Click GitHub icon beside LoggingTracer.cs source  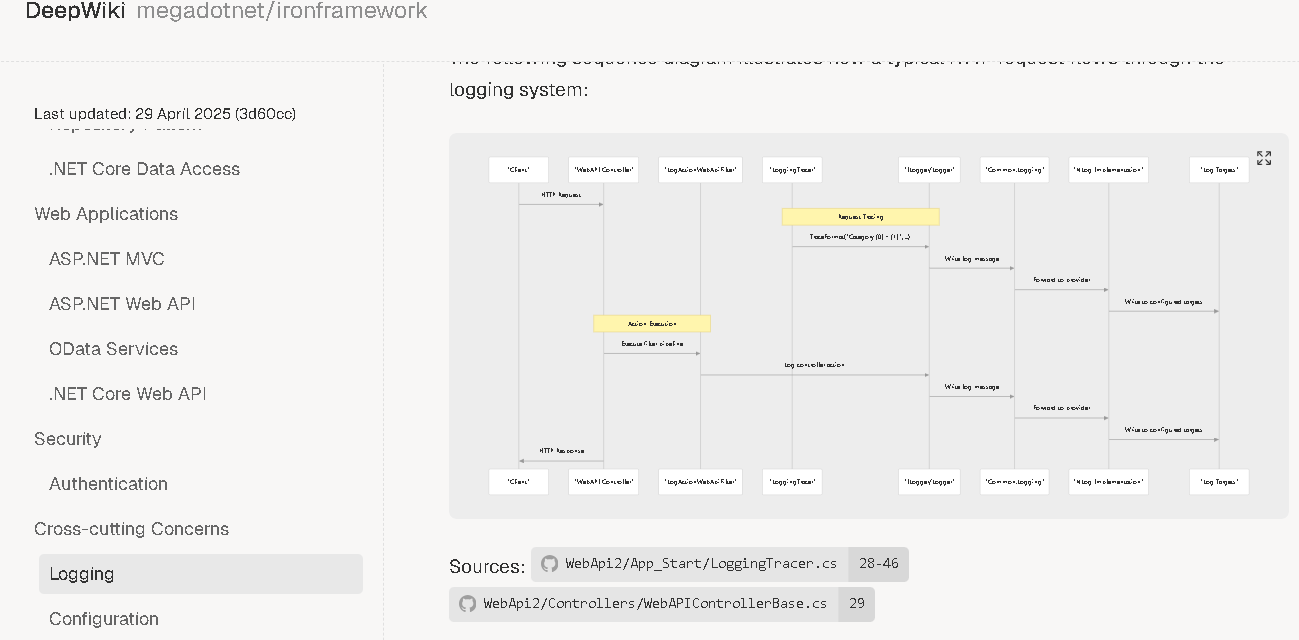pos(549,564)
